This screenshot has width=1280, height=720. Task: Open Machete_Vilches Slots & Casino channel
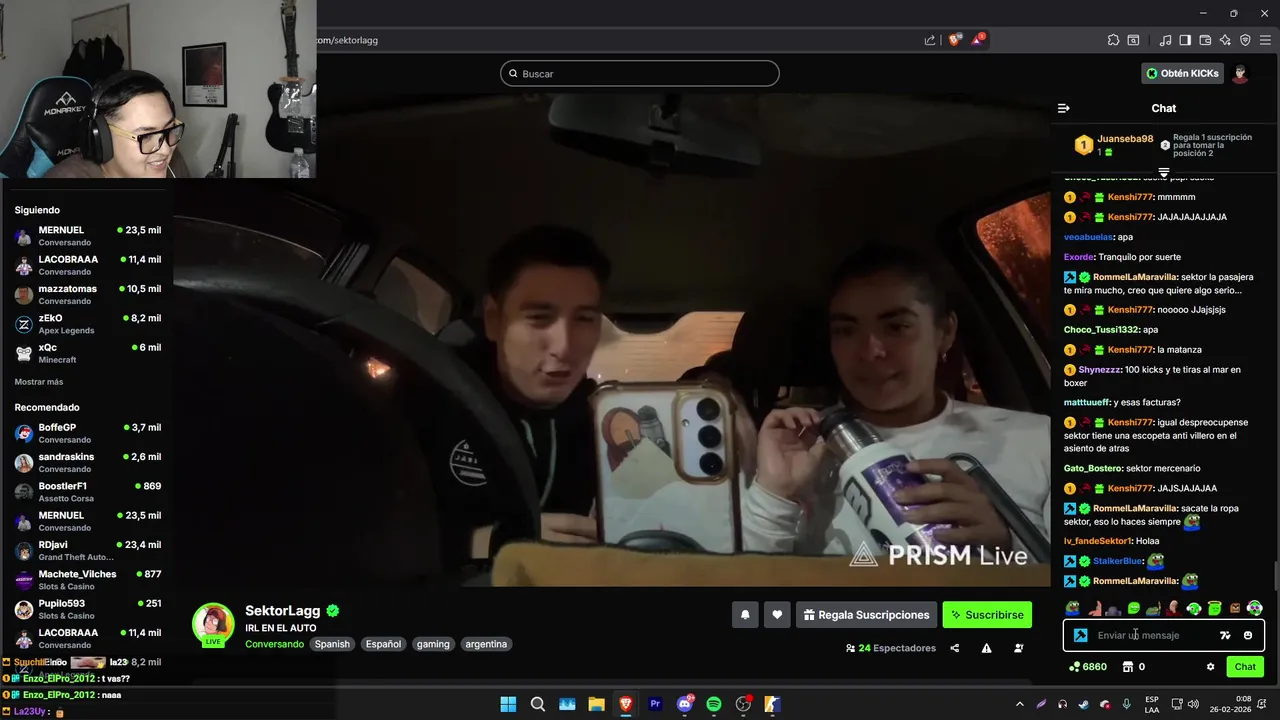point(87,580)
